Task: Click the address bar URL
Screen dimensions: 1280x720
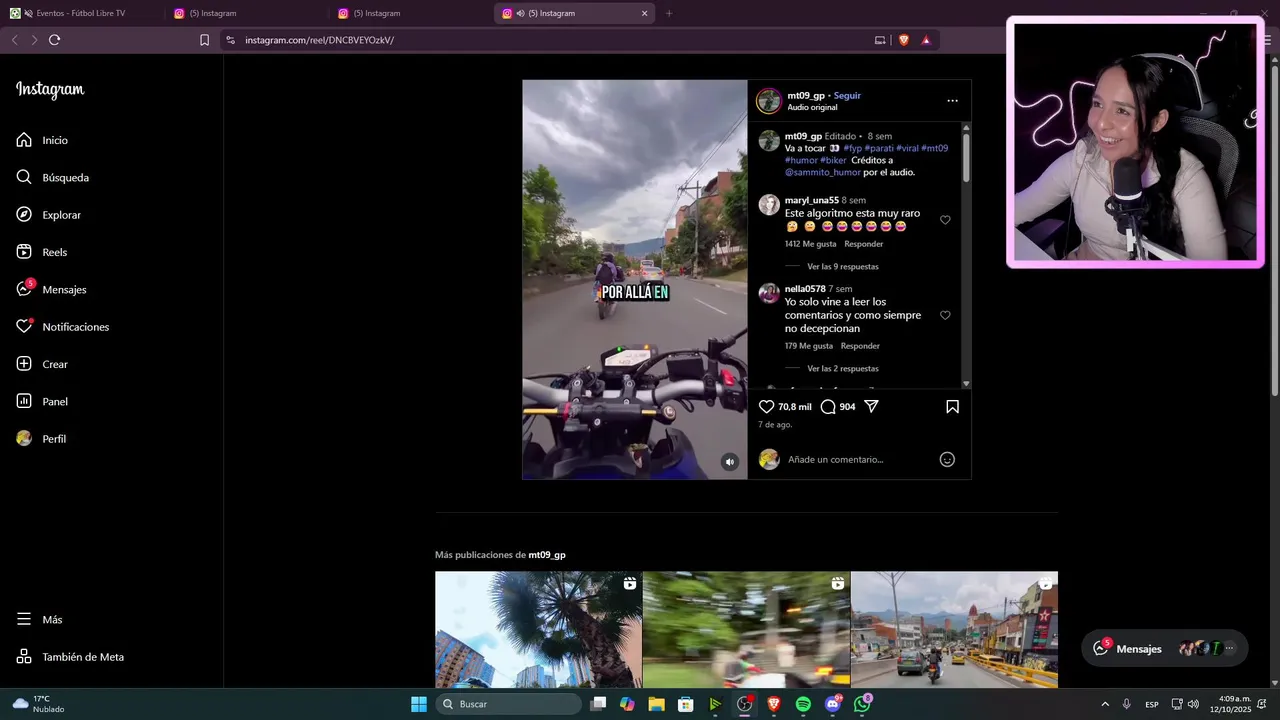Action: tap(319, 40)
